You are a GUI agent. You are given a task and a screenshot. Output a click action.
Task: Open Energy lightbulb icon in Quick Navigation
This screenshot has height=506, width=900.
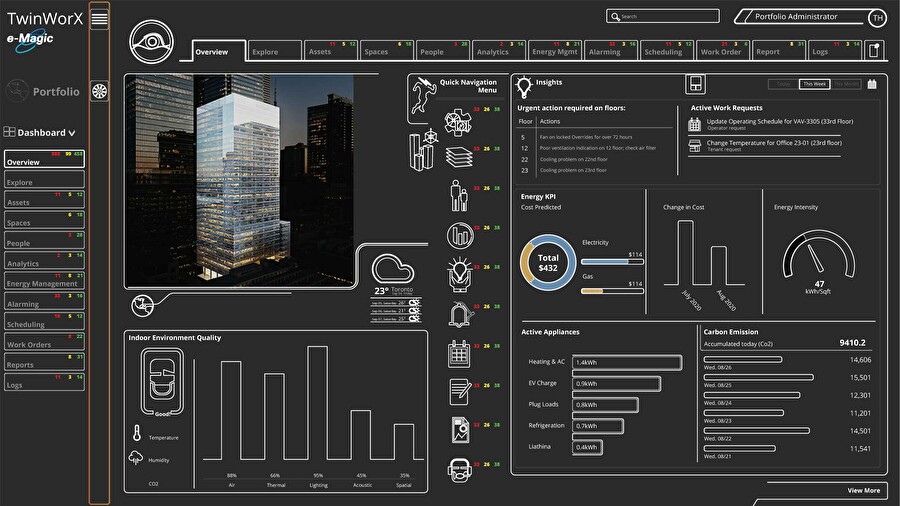tap(460, 274)
